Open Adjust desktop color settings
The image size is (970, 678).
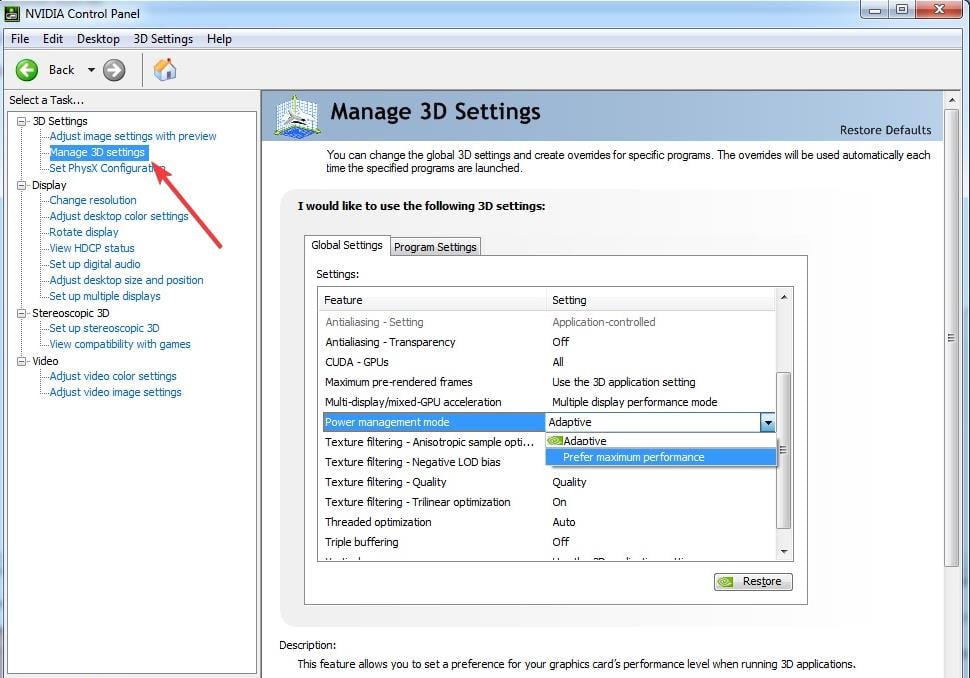(x=119, y=216)
